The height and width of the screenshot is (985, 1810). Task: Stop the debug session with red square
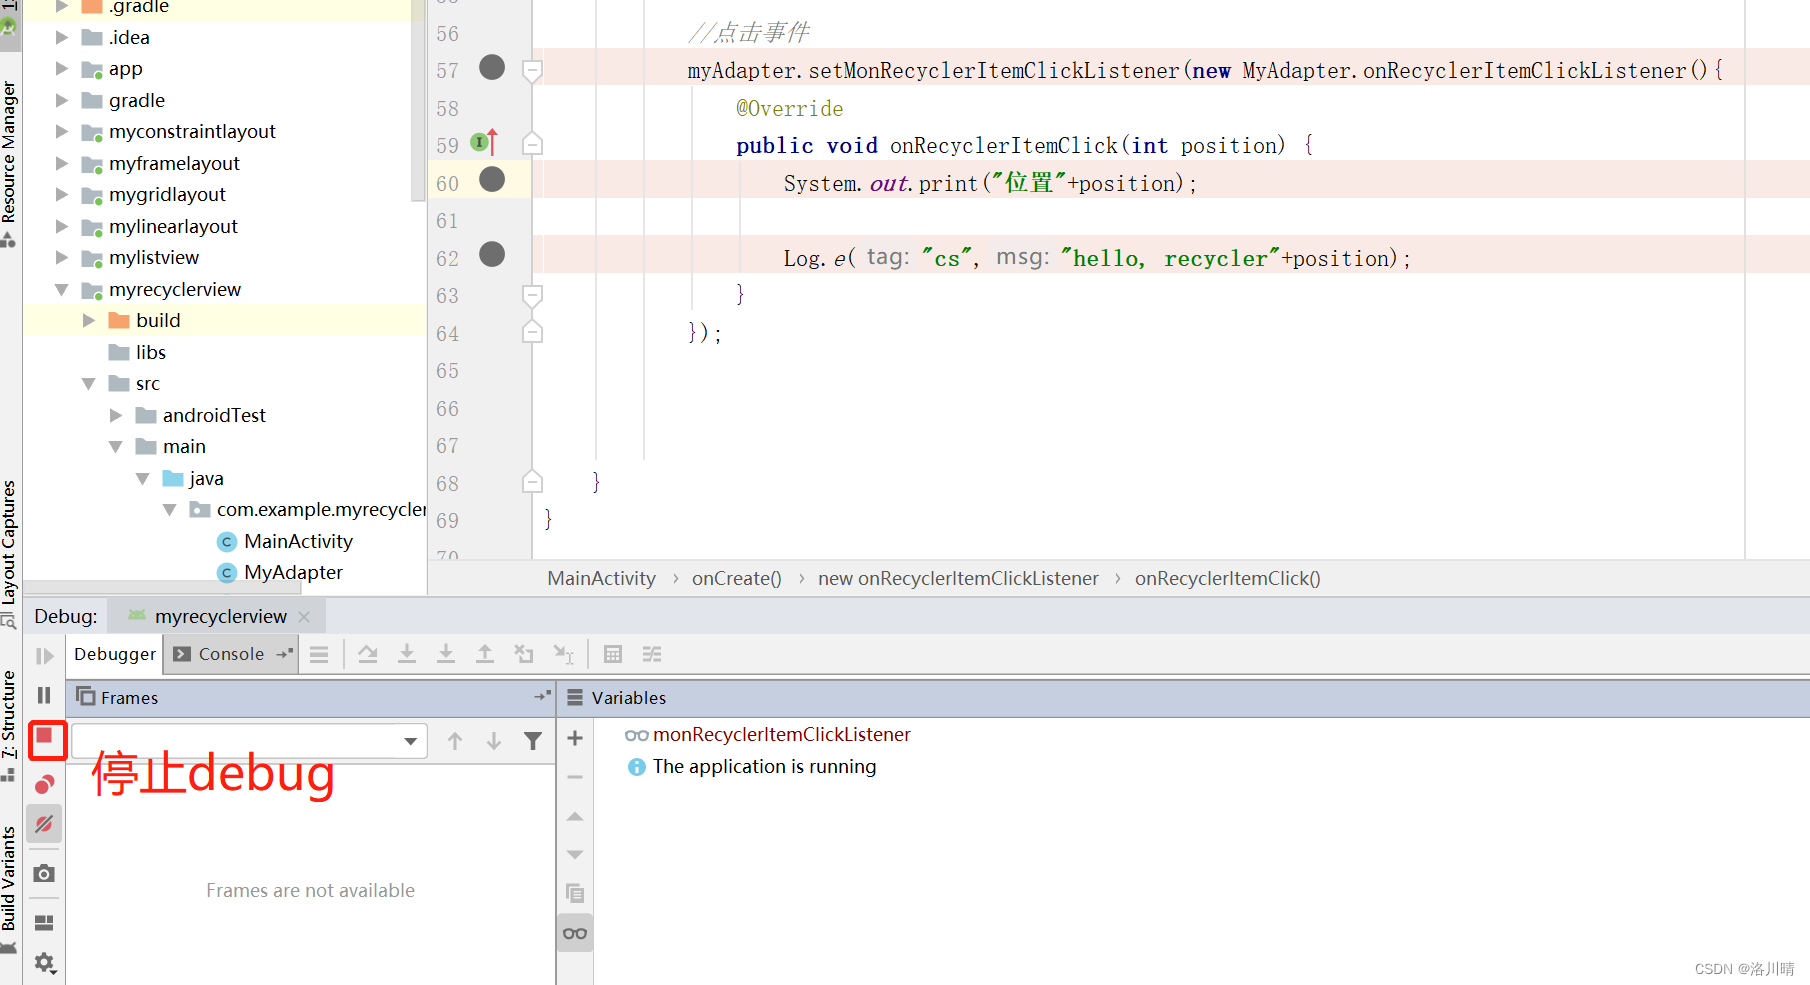click(x=45, y=737)
